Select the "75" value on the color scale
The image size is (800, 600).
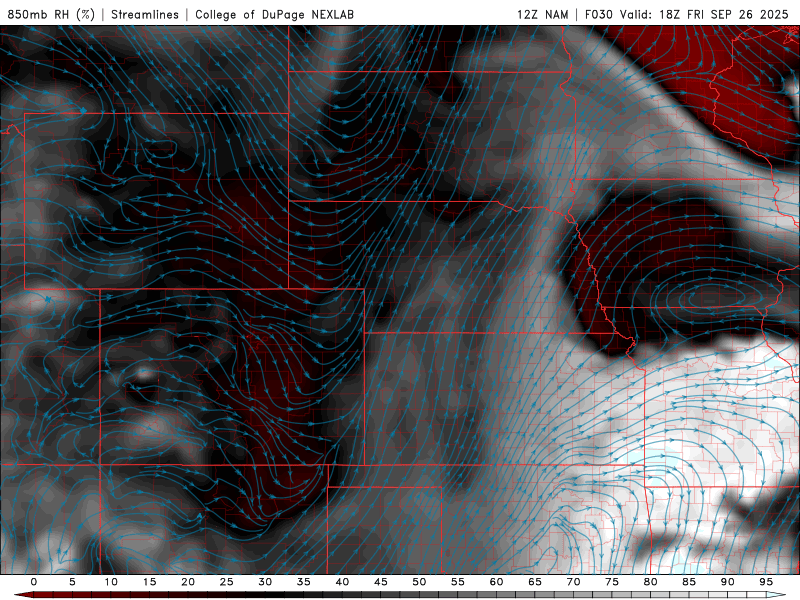coord(612,582)
